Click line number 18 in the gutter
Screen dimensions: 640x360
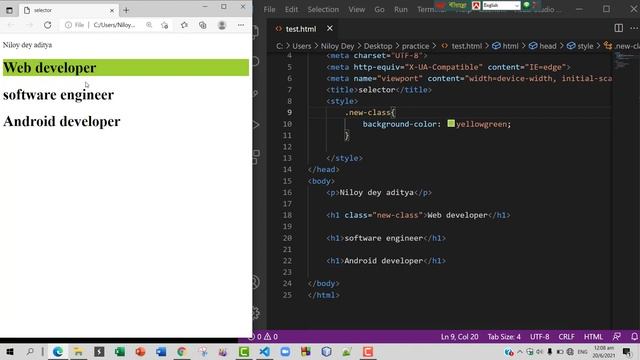[287, 215]
